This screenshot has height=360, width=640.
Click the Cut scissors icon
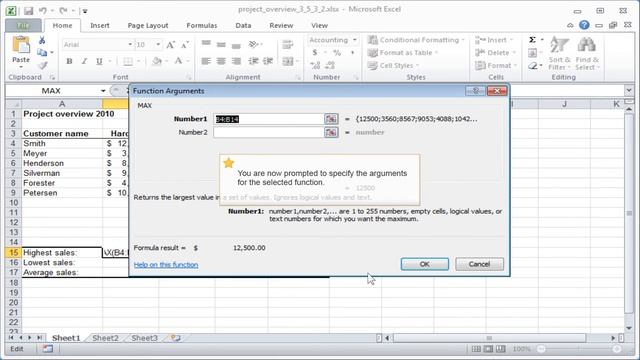point(42,40)
